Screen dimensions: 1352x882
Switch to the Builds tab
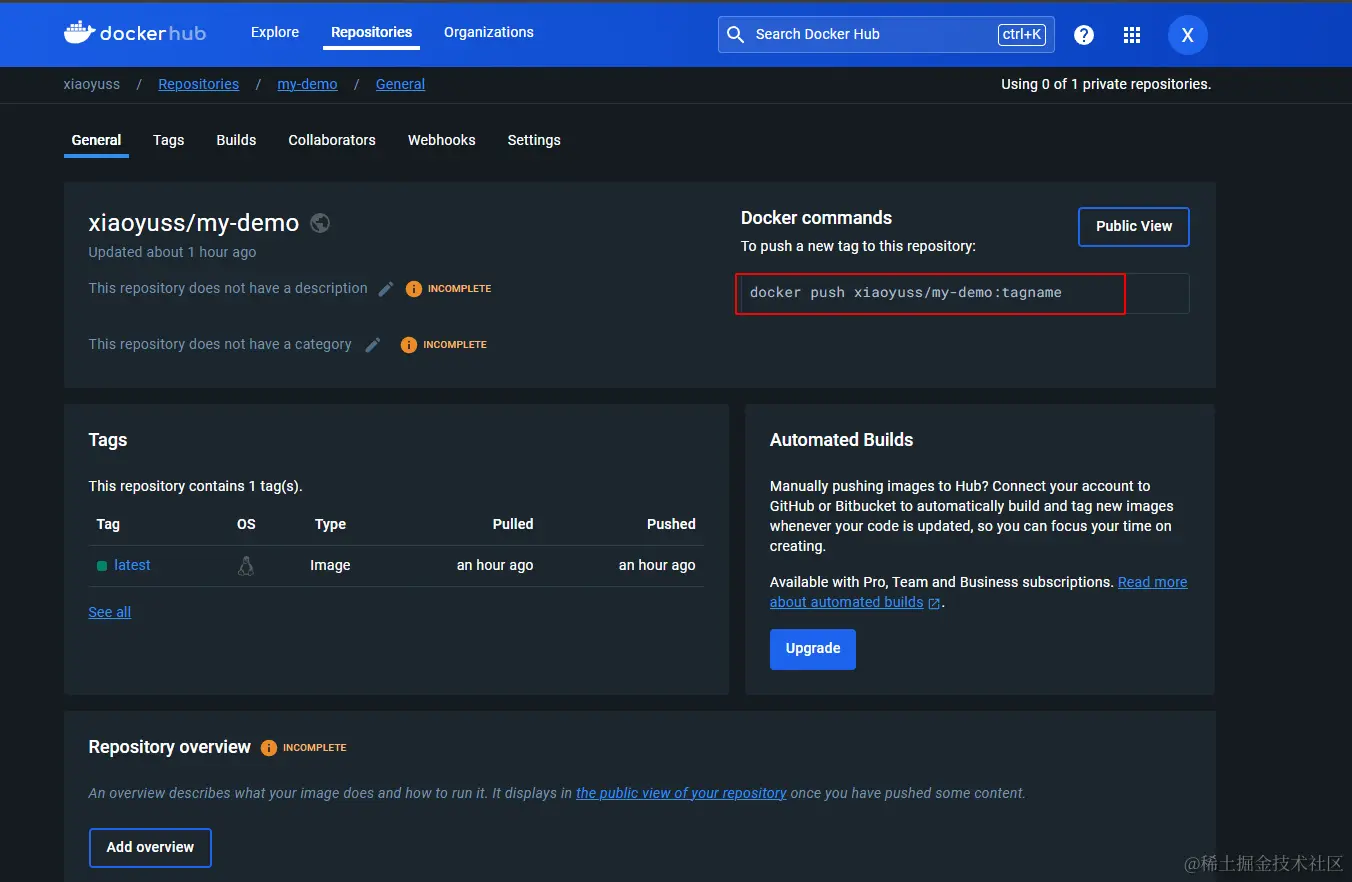click(x=237, y=140)
